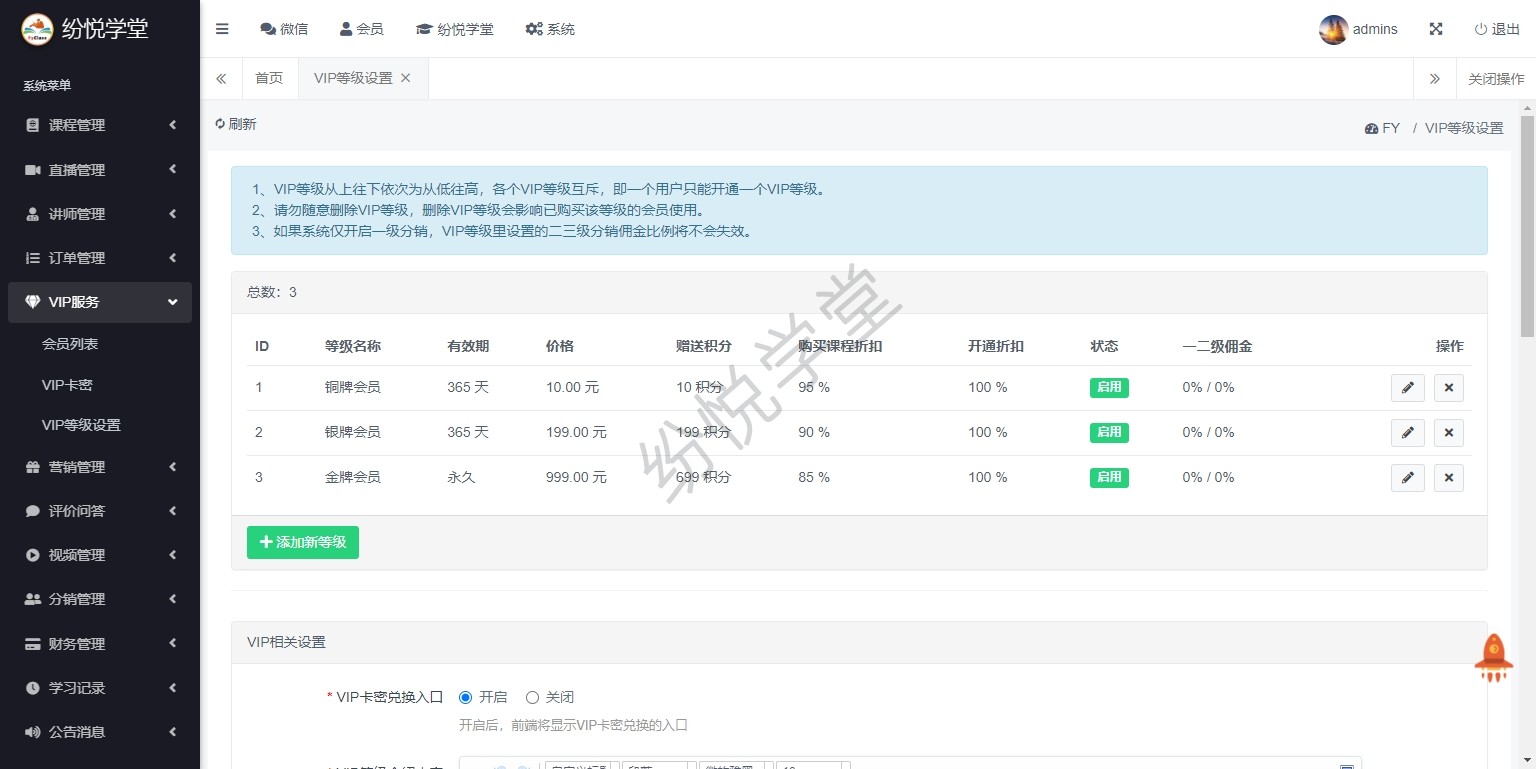
Task: Click the rocket back-to-top icon
Action: tap(1493, 658)
